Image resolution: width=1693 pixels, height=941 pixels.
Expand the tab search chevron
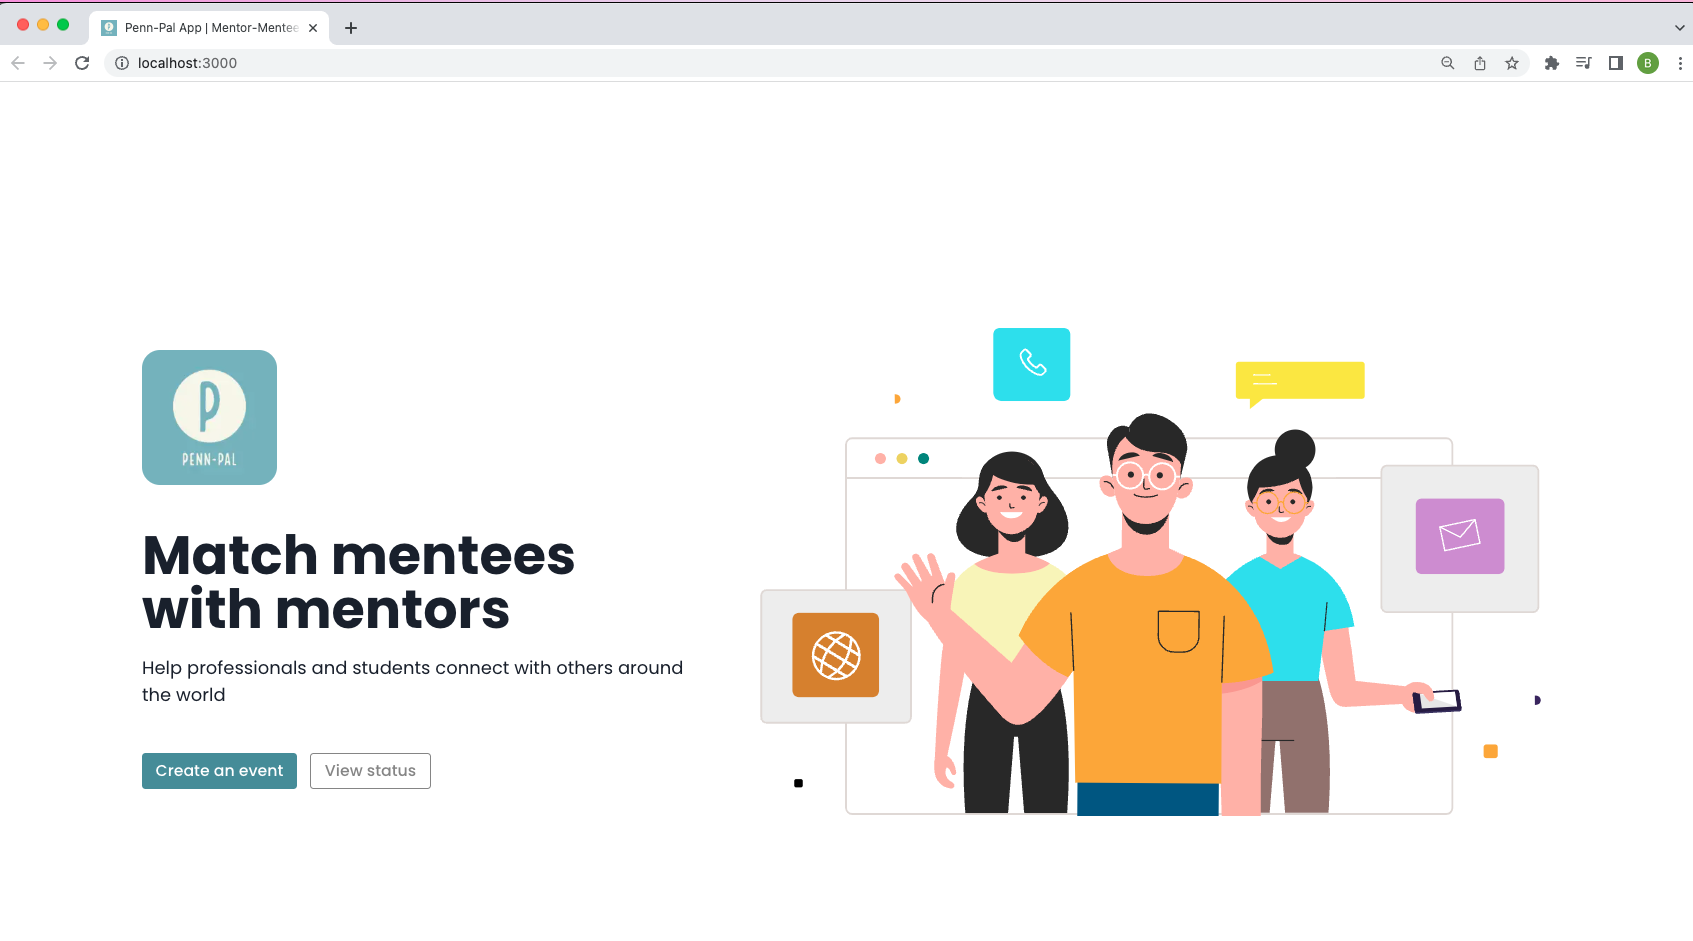(x=1680, y=28)
